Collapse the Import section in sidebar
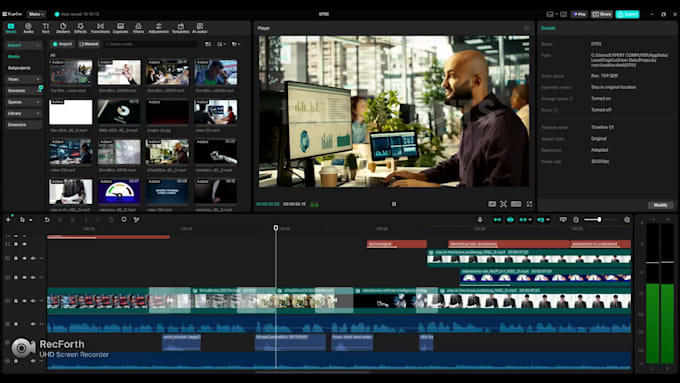 pyautogui.click(x=38, y=45)
